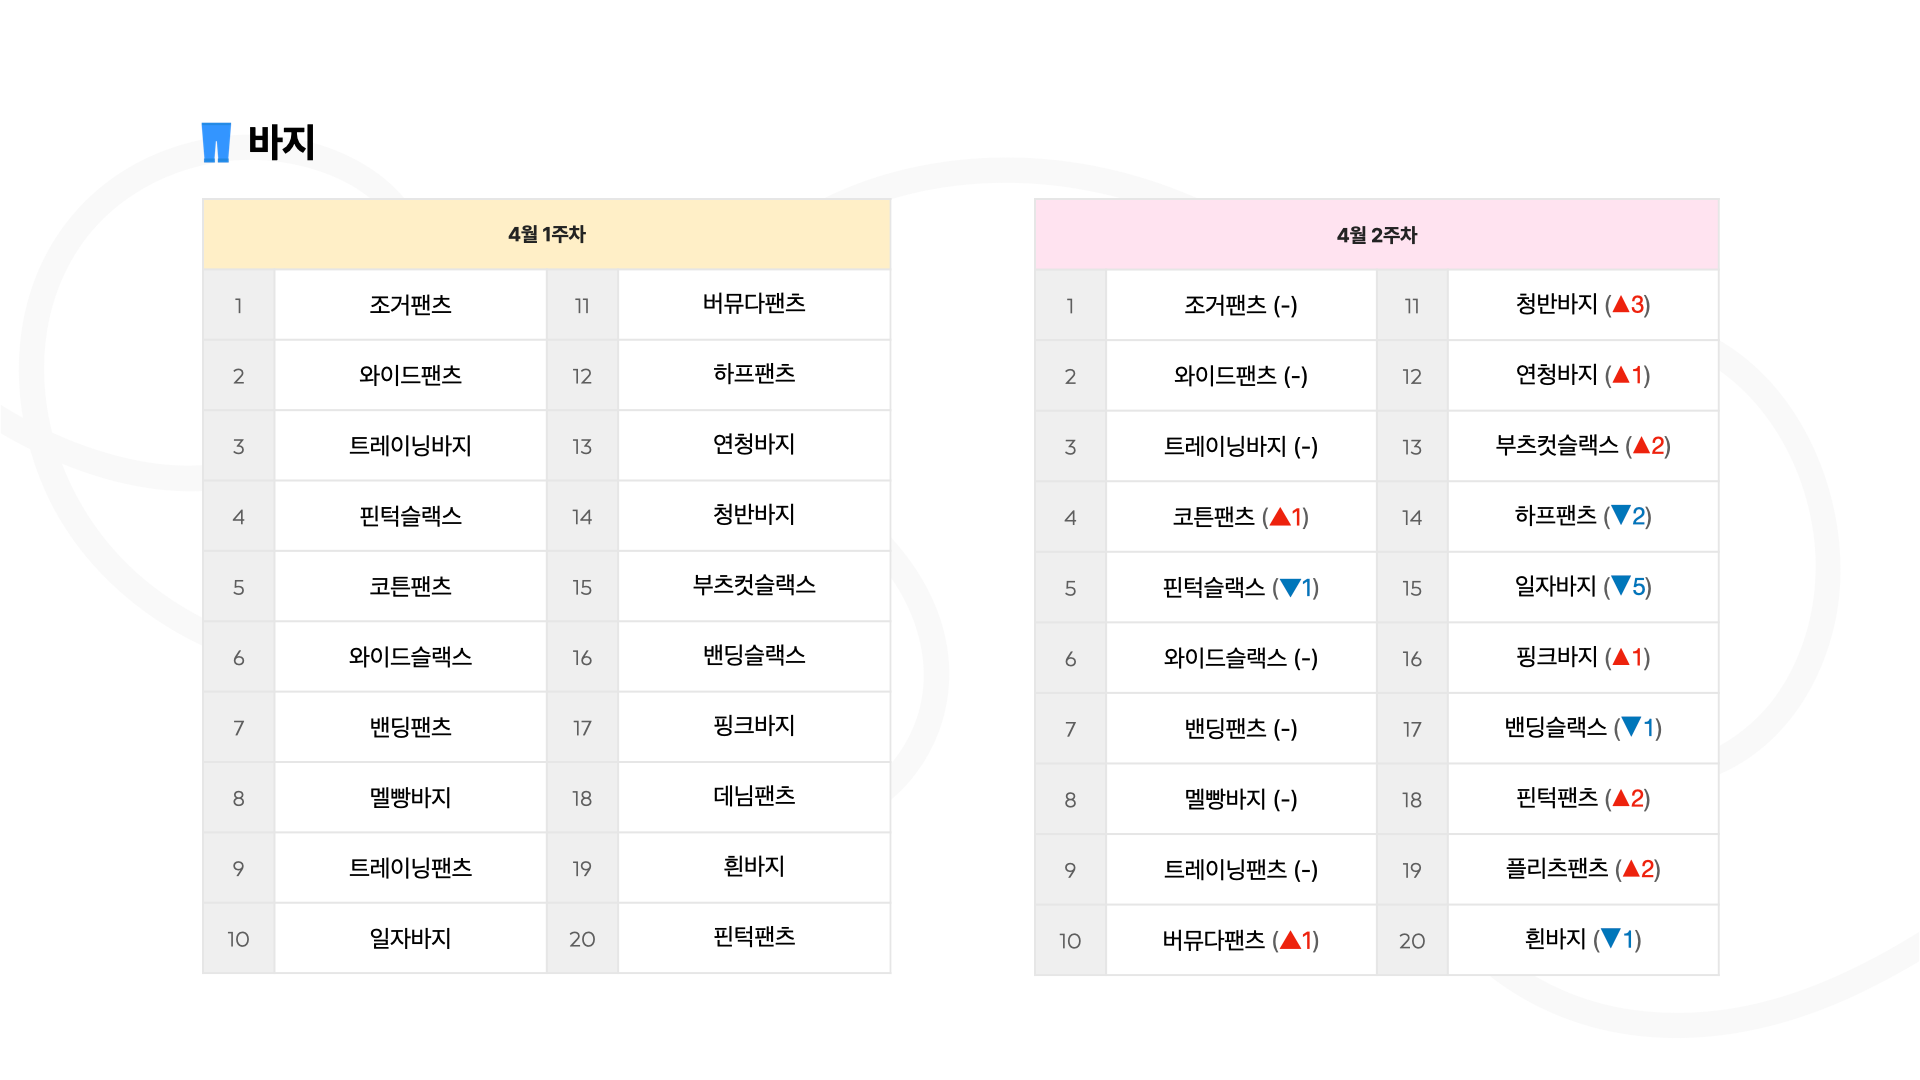Viewport: 1920px width, 1080px height.
Task: Click the red up arrow beside 플리츠팬츠
Action: coord(1631,869)
